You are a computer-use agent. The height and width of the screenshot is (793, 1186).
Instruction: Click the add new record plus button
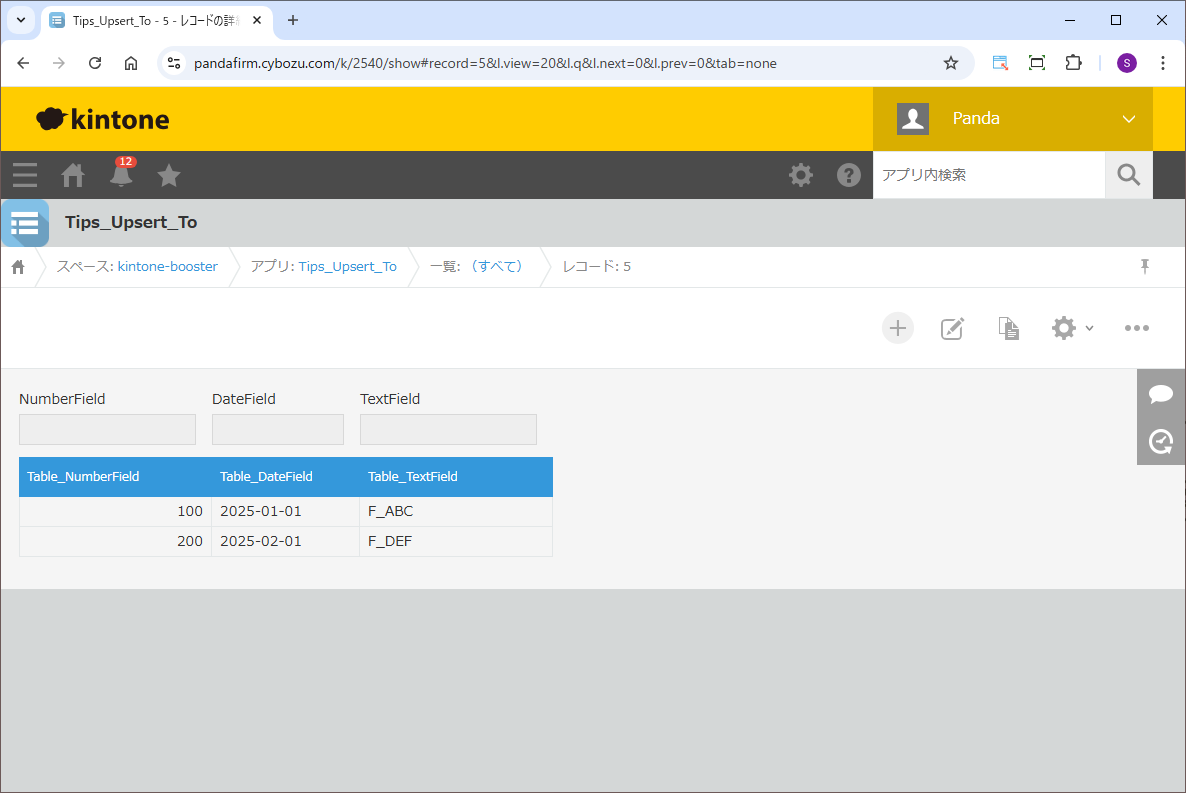point(897,328)
